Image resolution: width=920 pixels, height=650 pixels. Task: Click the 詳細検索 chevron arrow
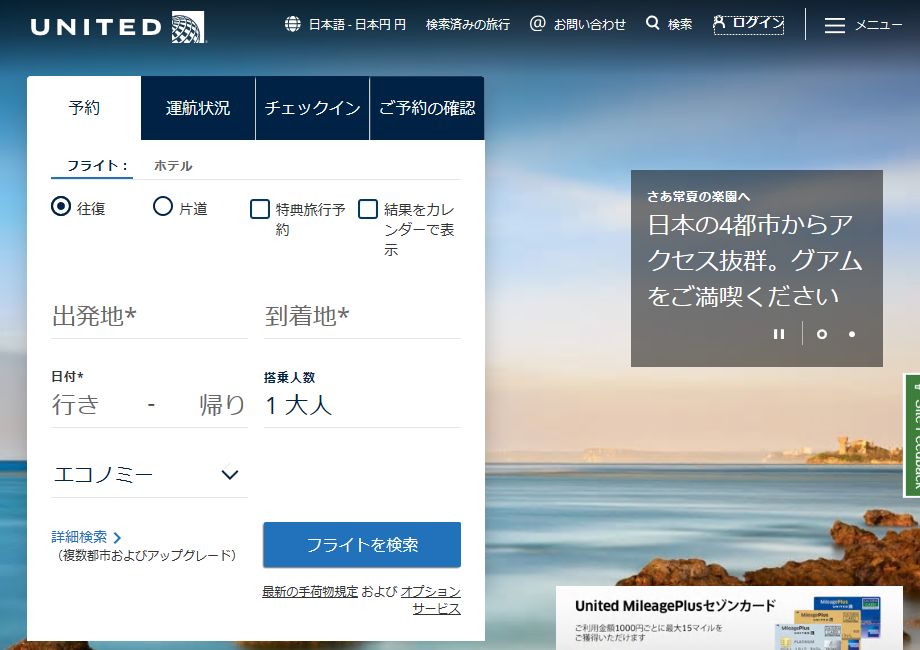(117, 537)
